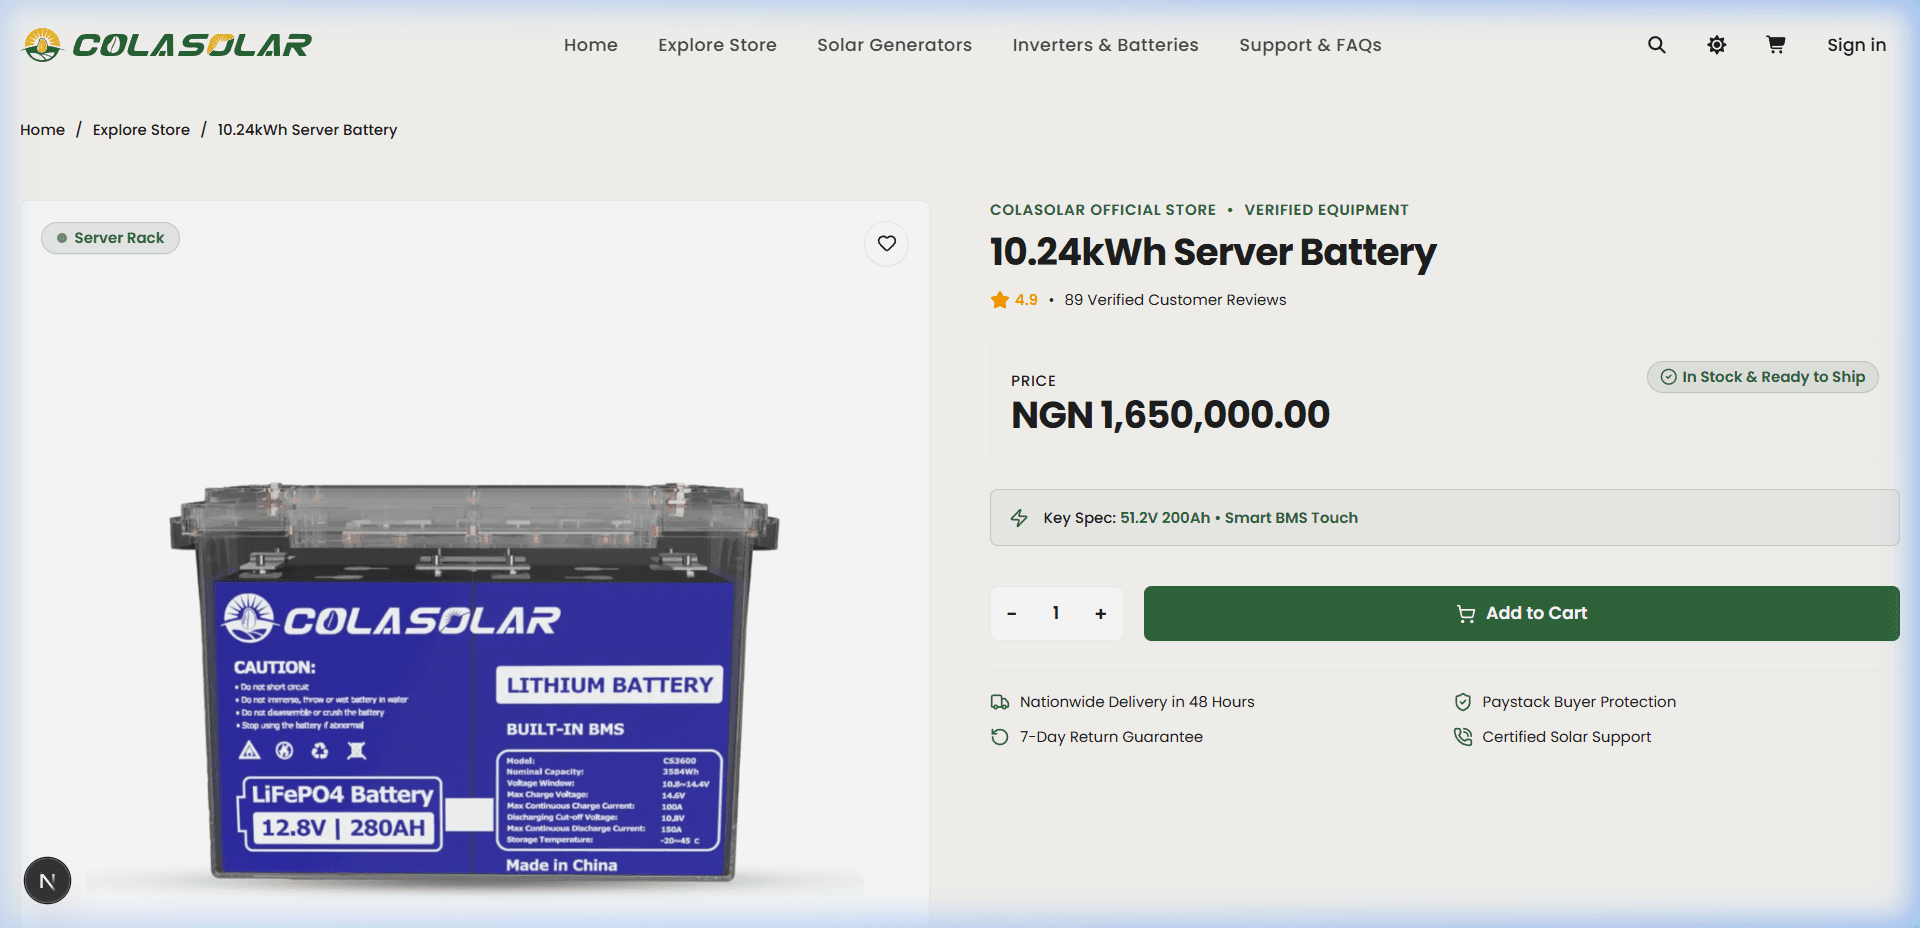Click the Server Rack badge

click(x=110, y=238)
